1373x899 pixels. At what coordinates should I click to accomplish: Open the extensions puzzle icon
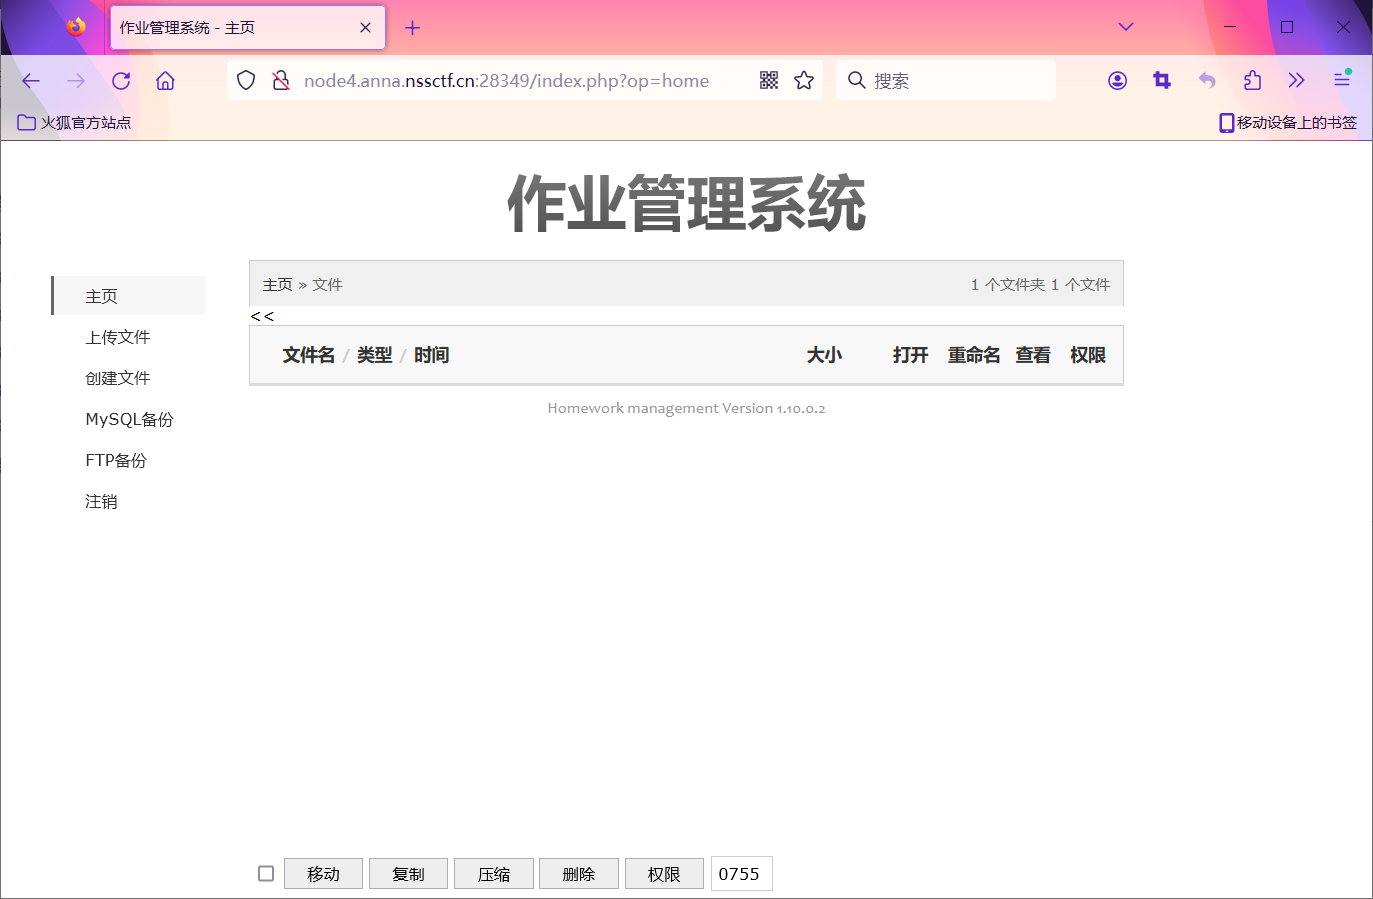tap(1252, 81)
